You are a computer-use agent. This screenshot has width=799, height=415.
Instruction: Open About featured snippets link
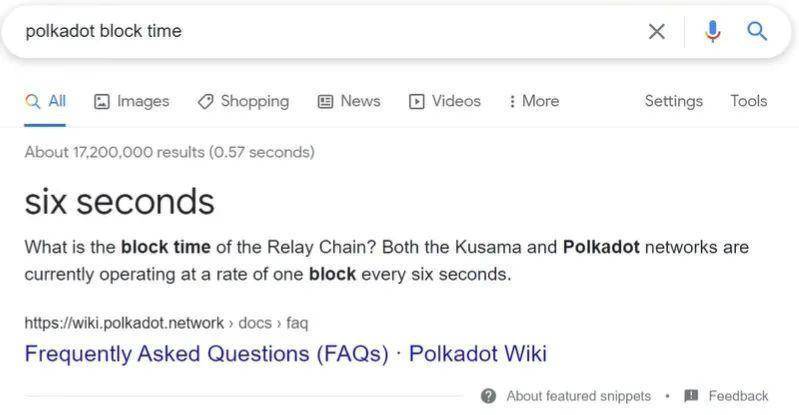coord(578,396)
